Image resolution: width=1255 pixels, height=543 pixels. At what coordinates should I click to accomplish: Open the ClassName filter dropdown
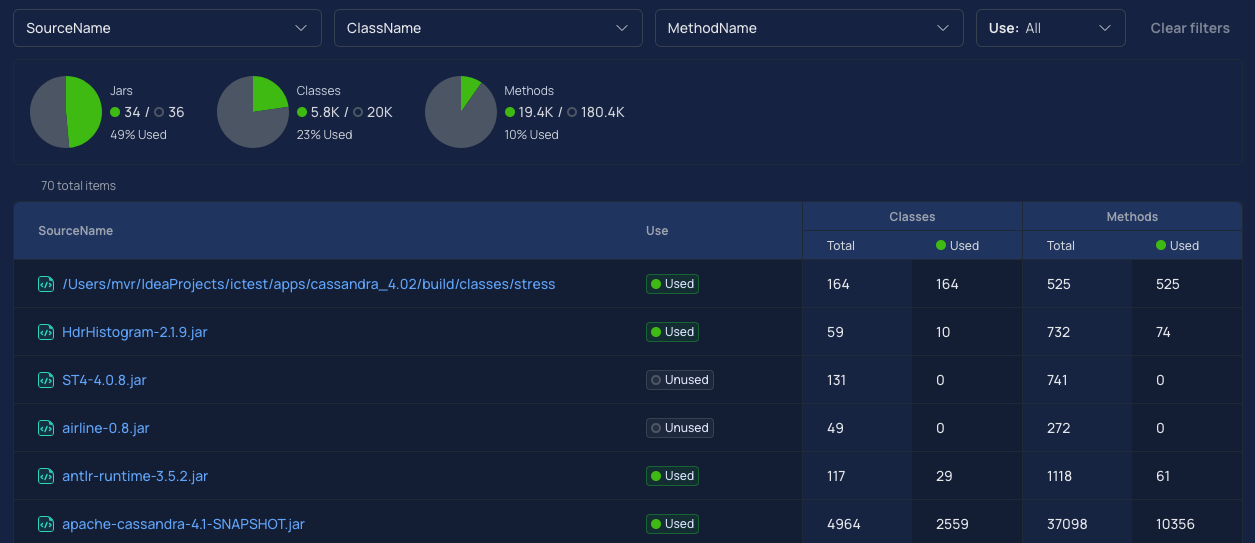(x=488, y=28)
